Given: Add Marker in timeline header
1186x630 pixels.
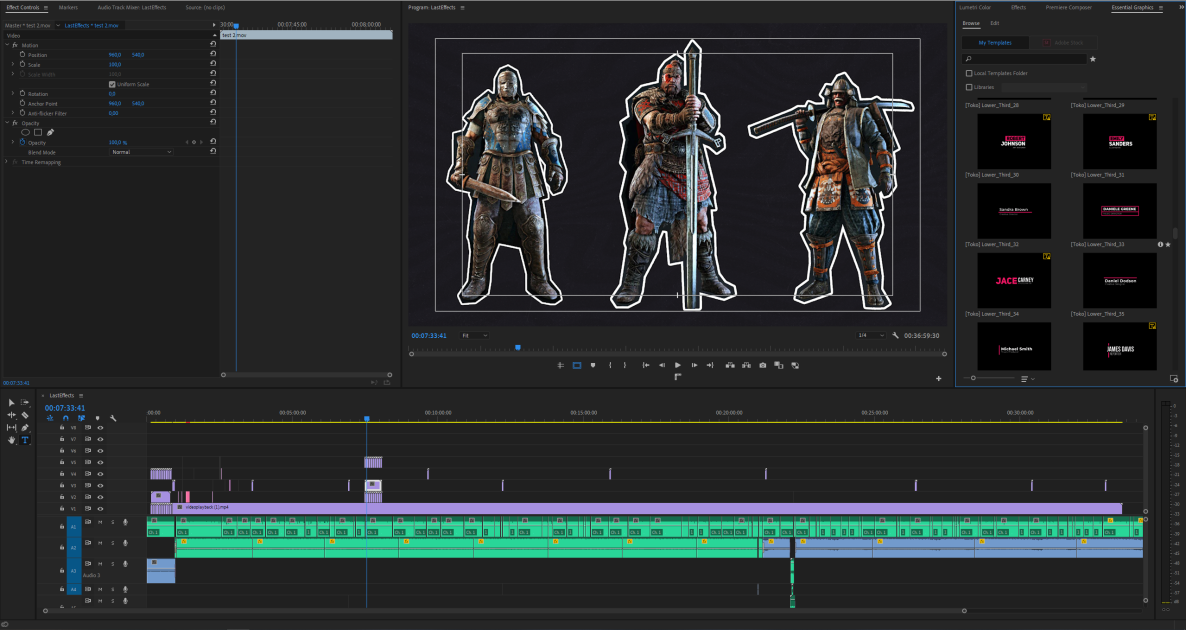Looking at the screenshot, I should pos(97,417).
